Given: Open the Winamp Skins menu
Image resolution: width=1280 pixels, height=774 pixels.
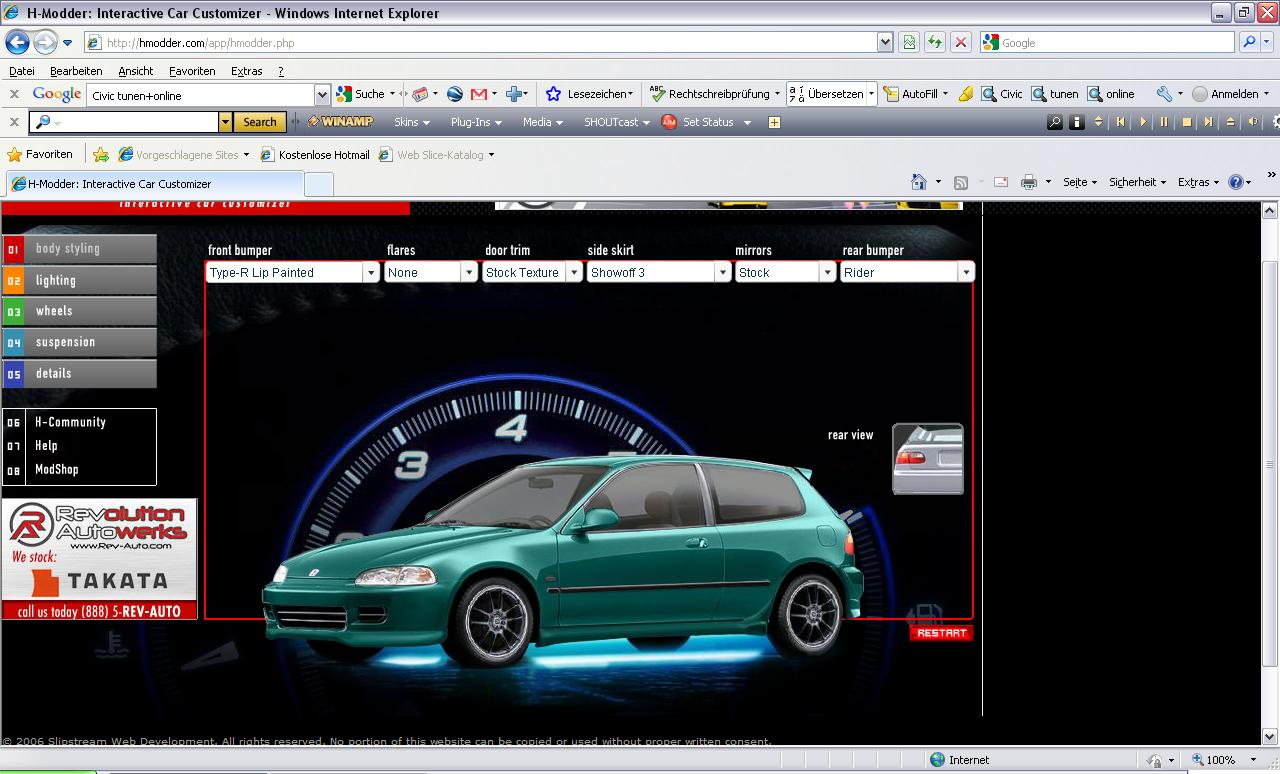Looking at the screenshot, I should [x=411, y=122].
